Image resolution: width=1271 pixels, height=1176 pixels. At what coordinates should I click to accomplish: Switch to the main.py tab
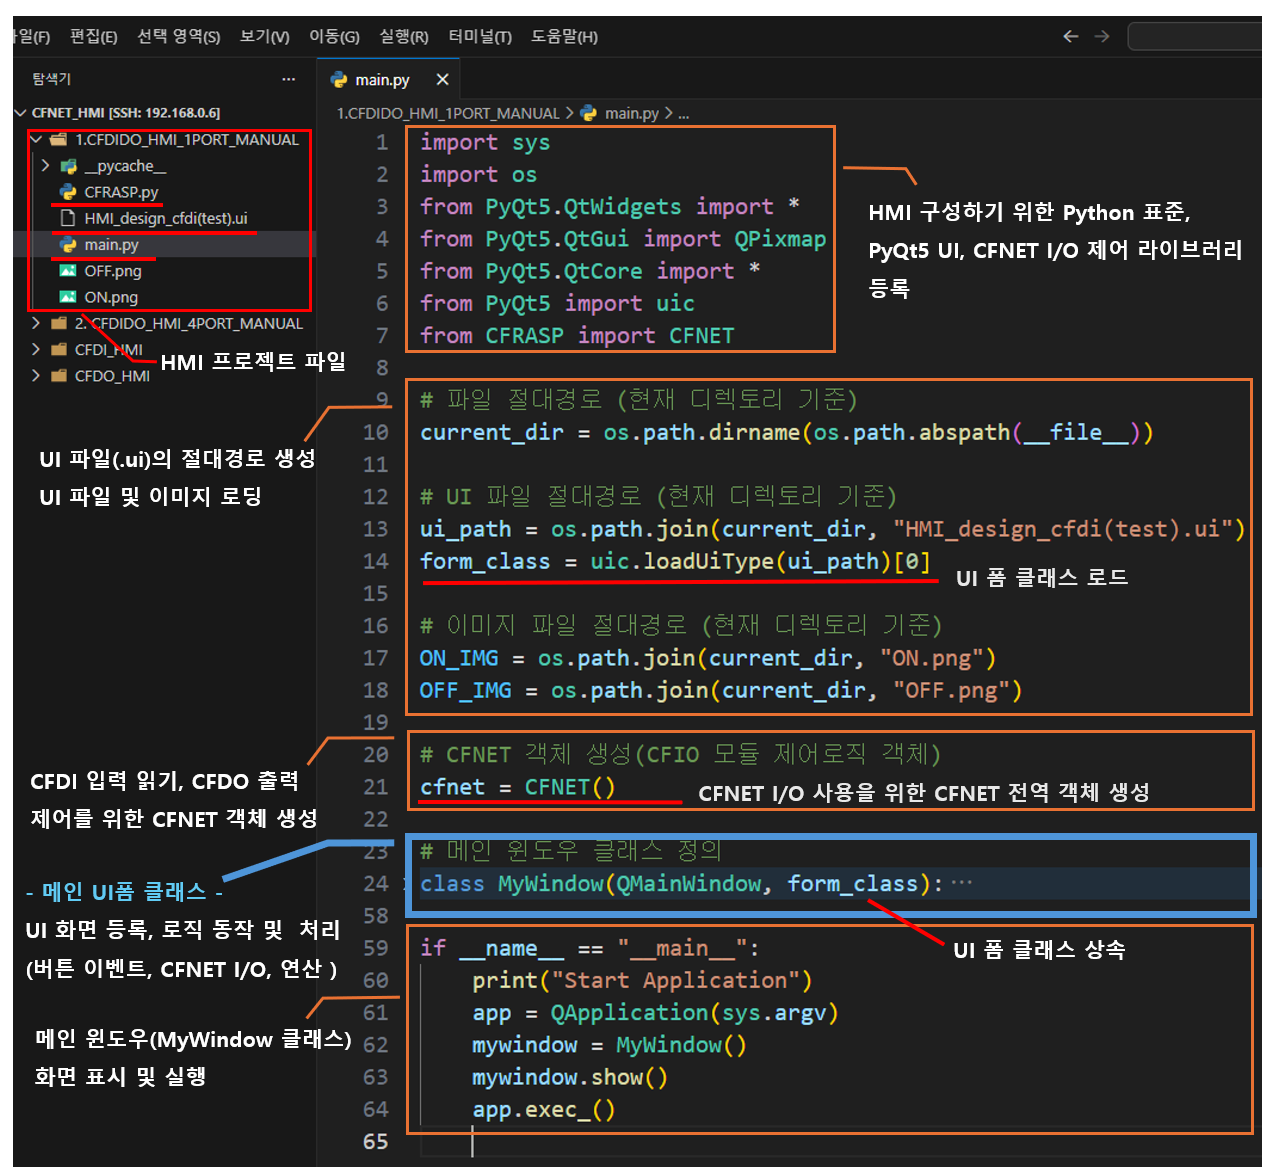click(x=381, y=80)
